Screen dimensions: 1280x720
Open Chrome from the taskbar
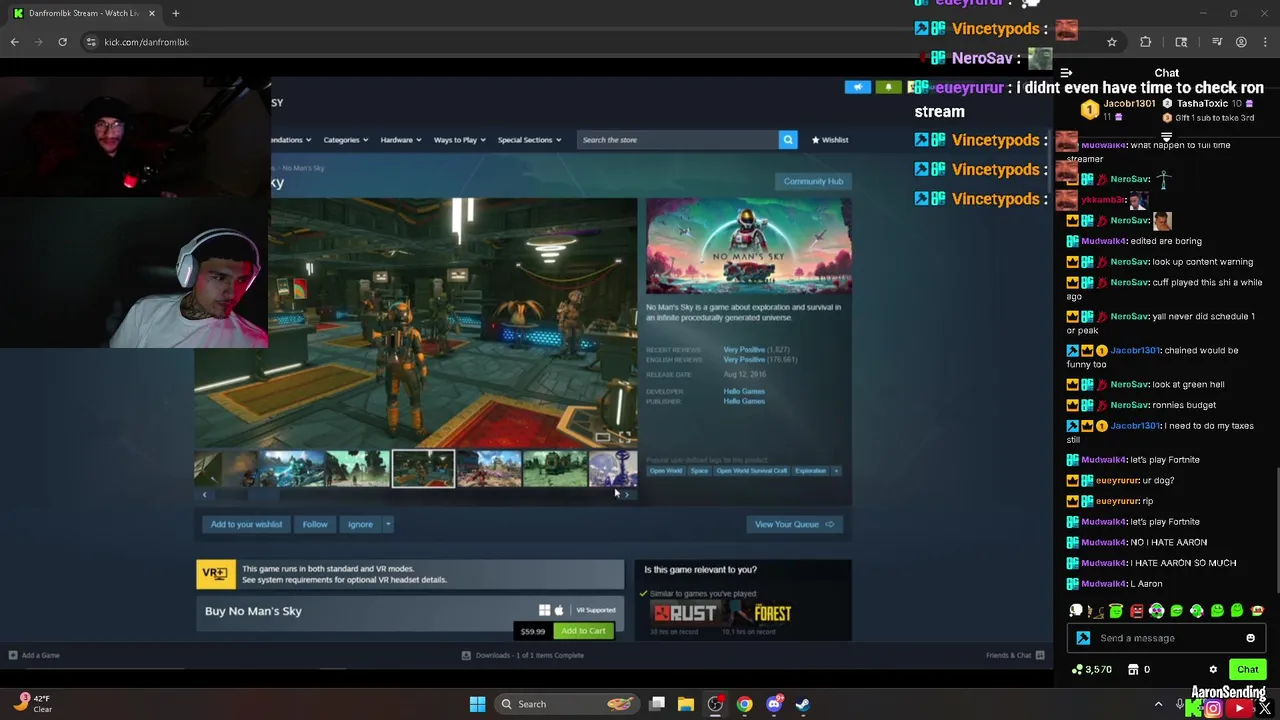coord(745,704)
